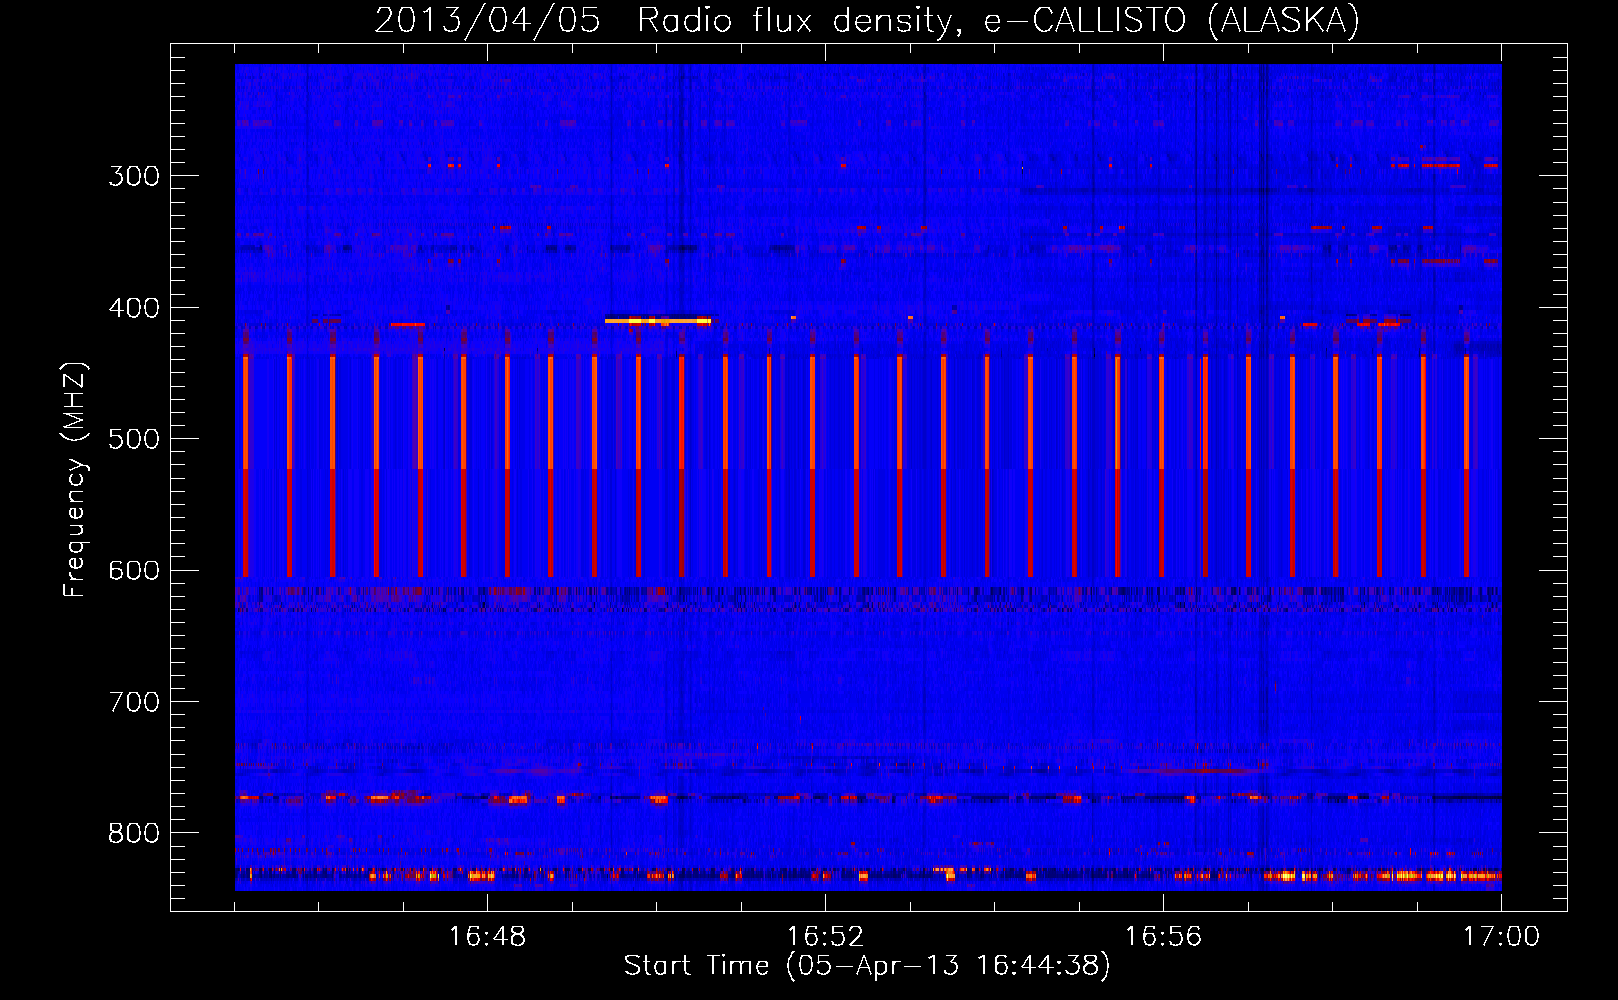Click the bright yellow horizontal streak near 410 MHz
The height and width of the screenshot is (1000, 1618).
click(x=658, y=321)
